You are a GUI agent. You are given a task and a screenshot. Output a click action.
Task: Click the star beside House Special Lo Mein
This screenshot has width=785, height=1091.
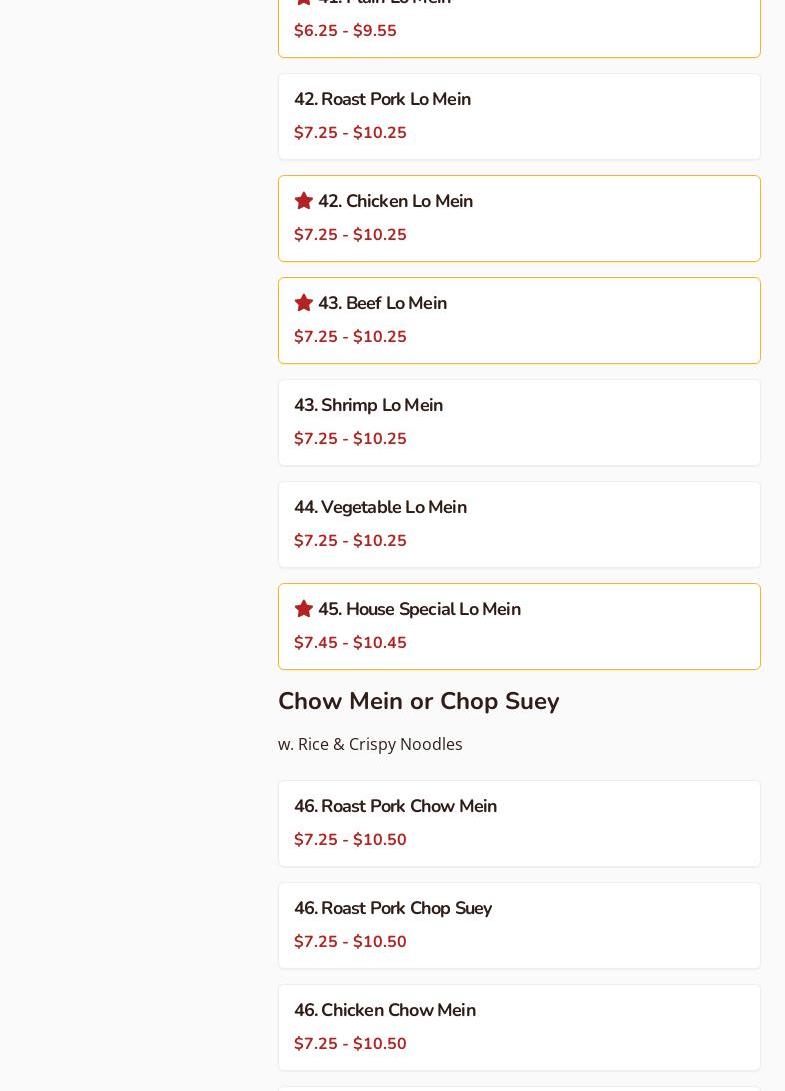pyautogui.click(x=304, y=609)
